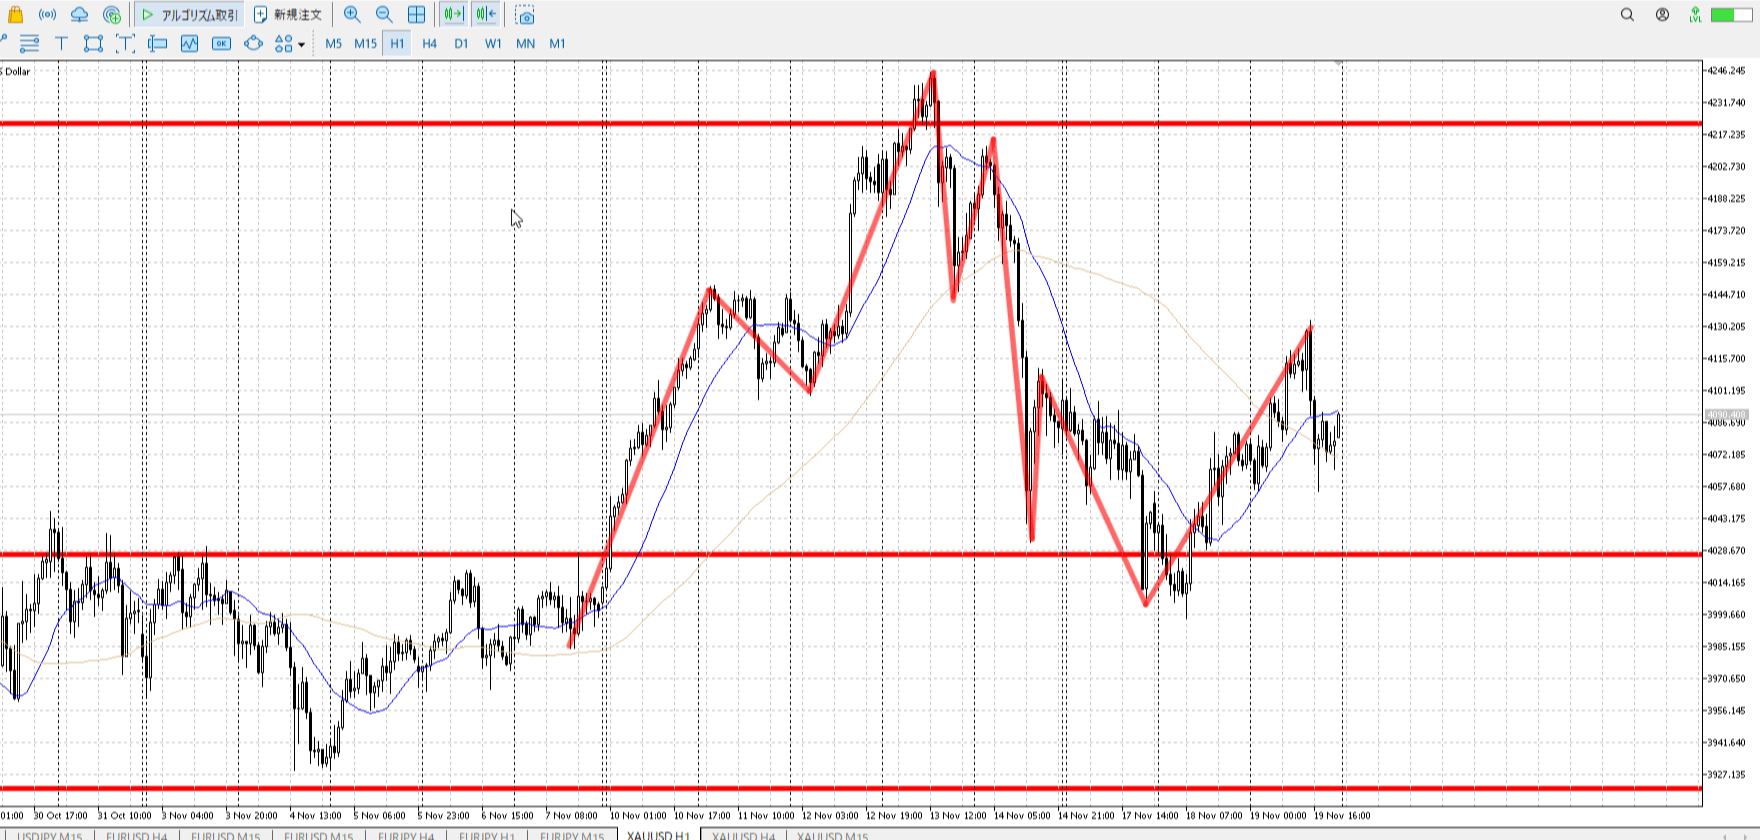Viewport: 1760px width, 840px height.
Task: Open the market shopping bag icon
Action: click(15, 15)
